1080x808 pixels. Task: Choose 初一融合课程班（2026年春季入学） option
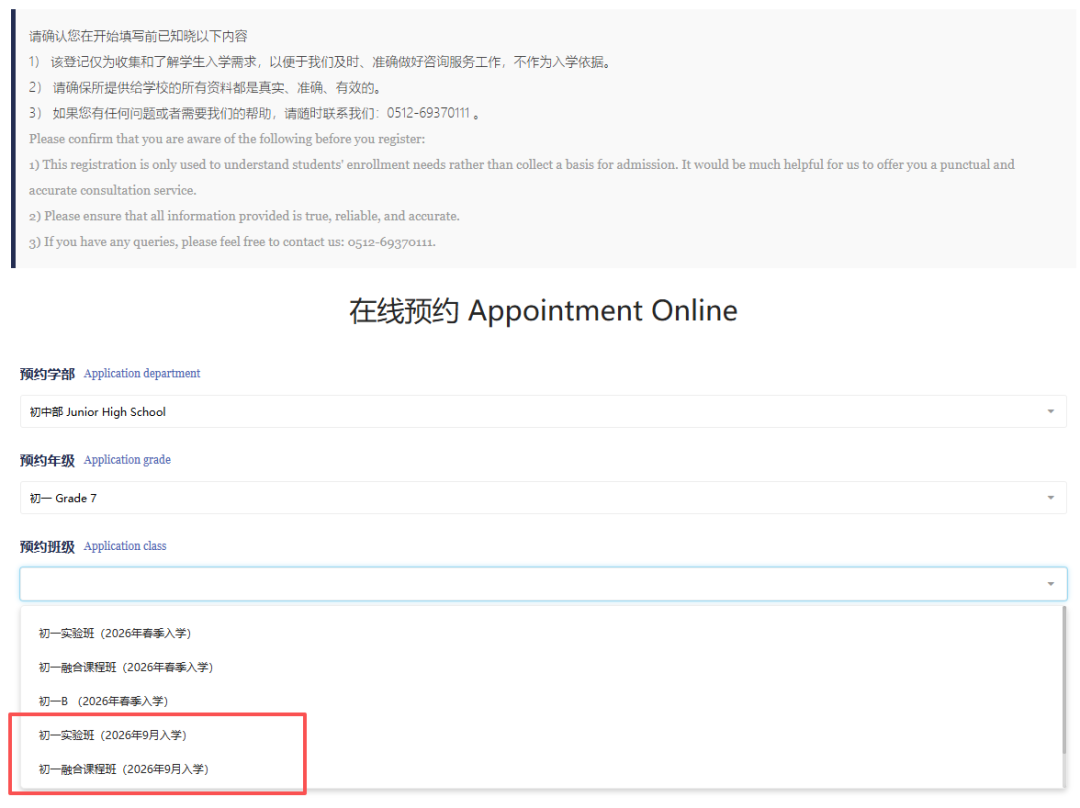click(x=125, y=667)
